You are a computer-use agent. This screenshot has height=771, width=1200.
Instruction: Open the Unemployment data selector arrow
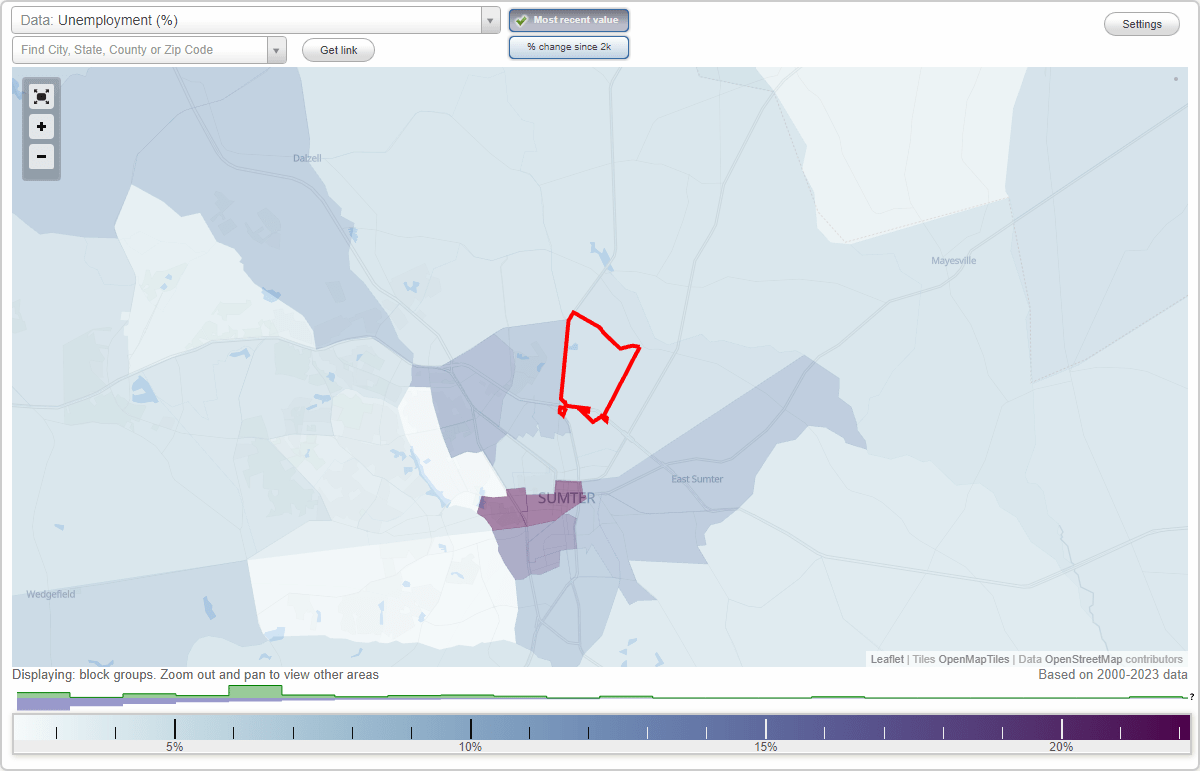point(489,19)
